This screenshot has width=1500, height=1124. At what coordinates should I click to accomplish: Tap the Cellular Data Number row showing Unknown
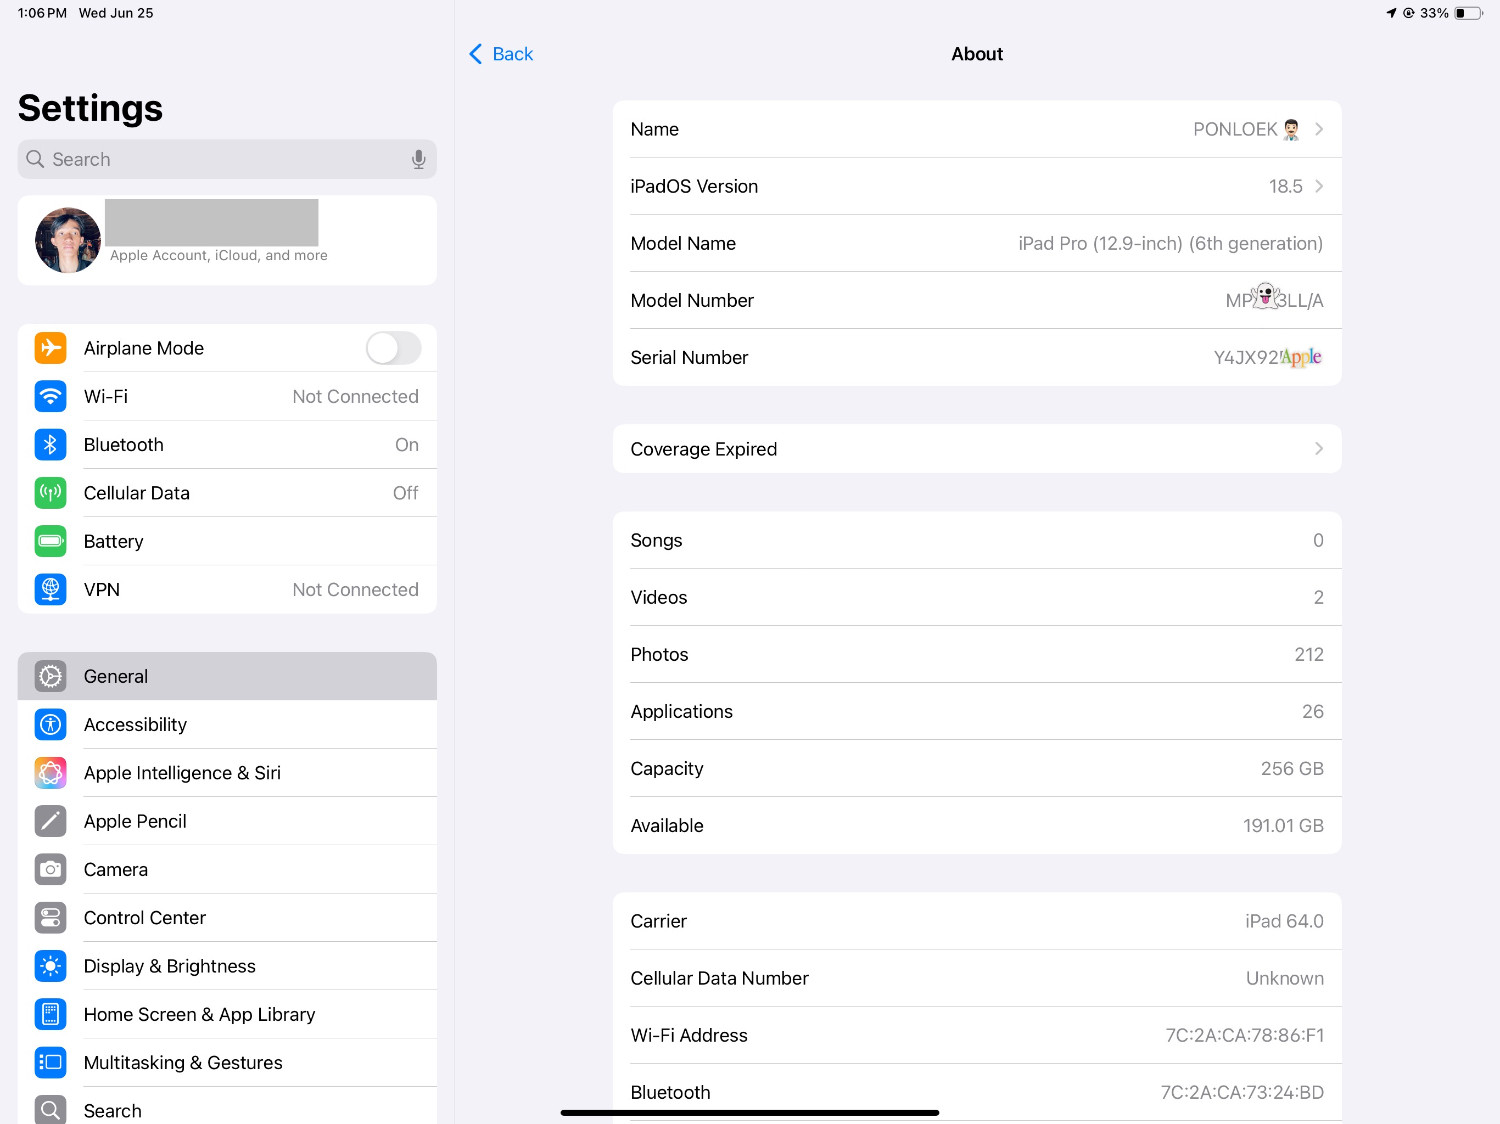coord(977,978)
